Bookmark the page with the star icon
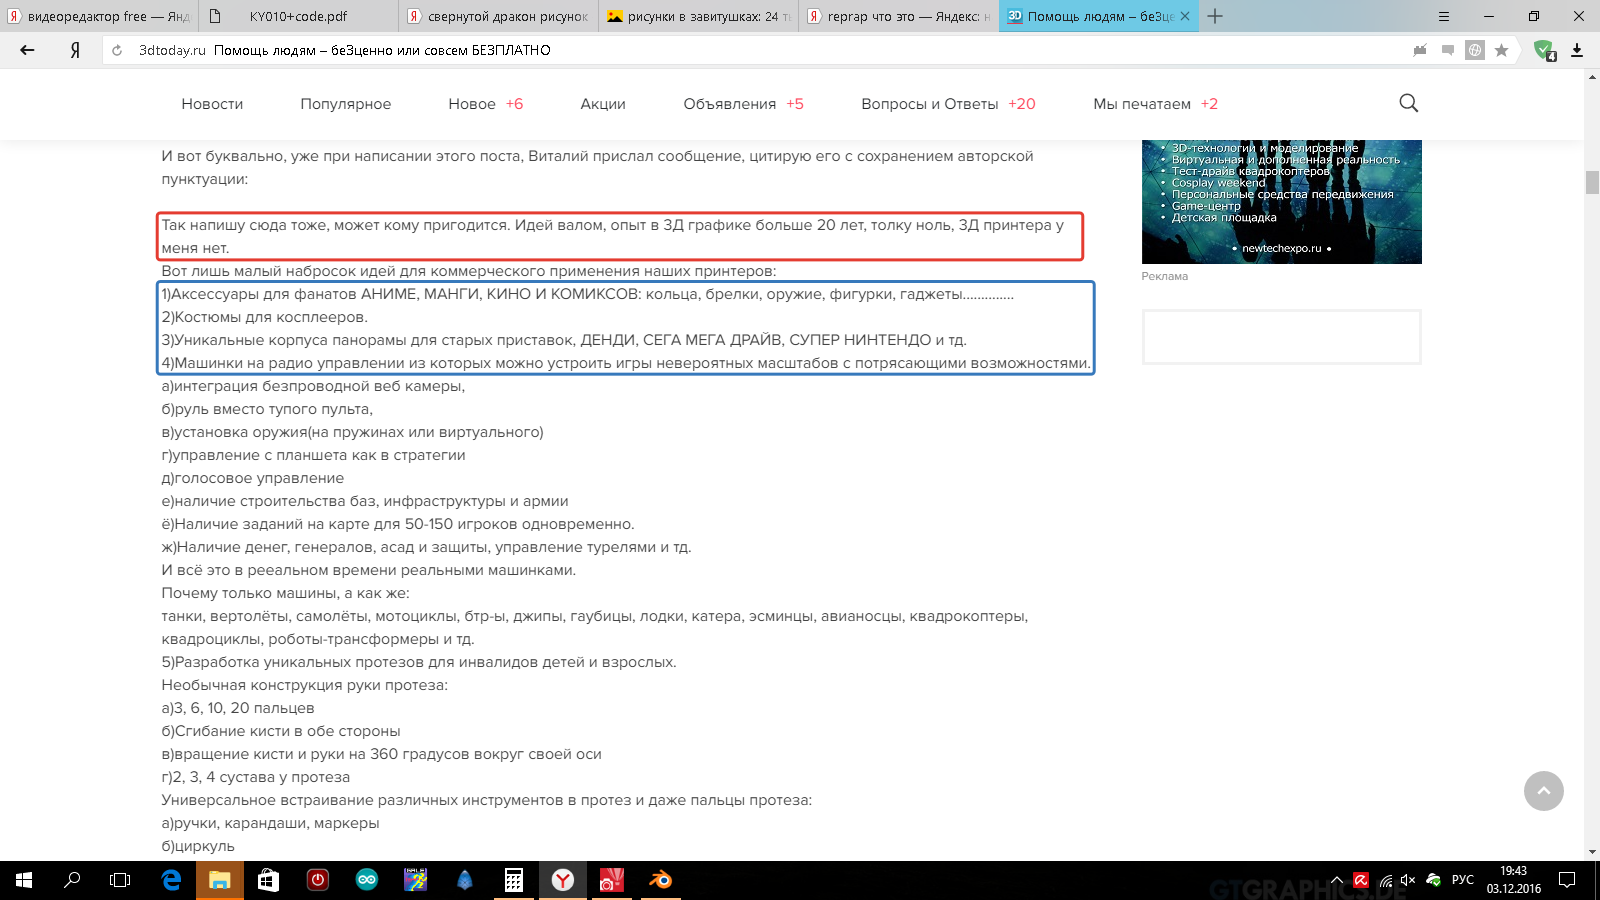The image size is (1600, 900). click(1501, 50)
